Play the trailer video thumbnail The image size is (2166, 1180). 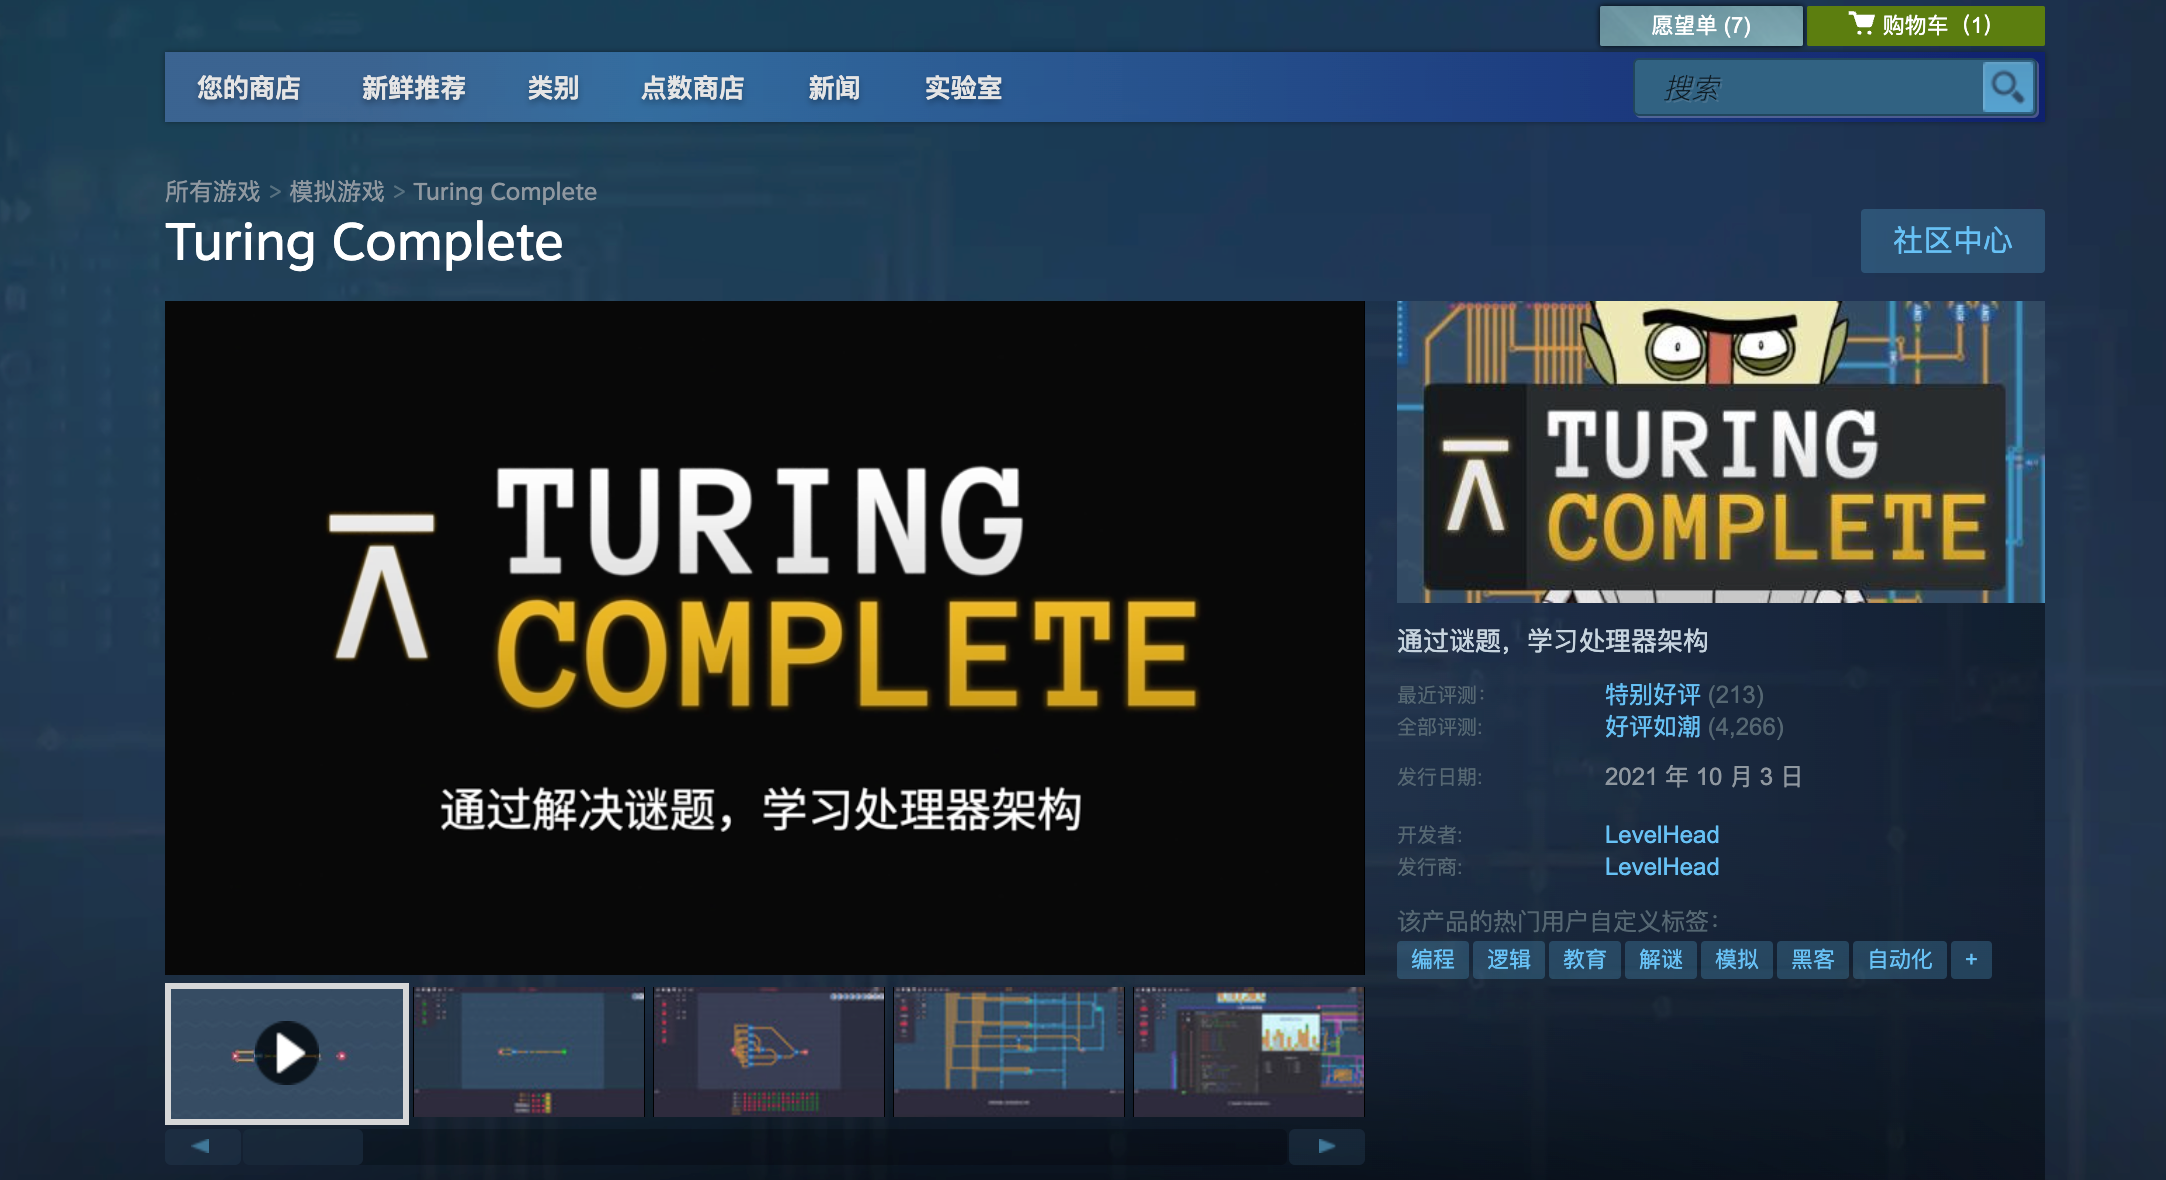click(x=287, y=1053)
